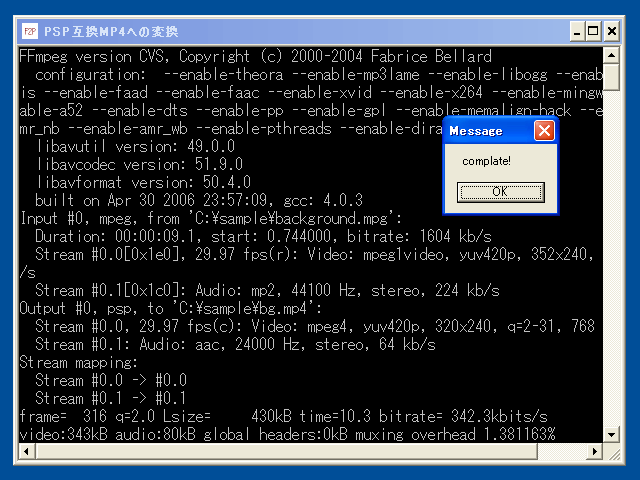Viewport: 640px width, 480px height.
Task: Minimize the PSP conversion window
Action: [577, 31]
